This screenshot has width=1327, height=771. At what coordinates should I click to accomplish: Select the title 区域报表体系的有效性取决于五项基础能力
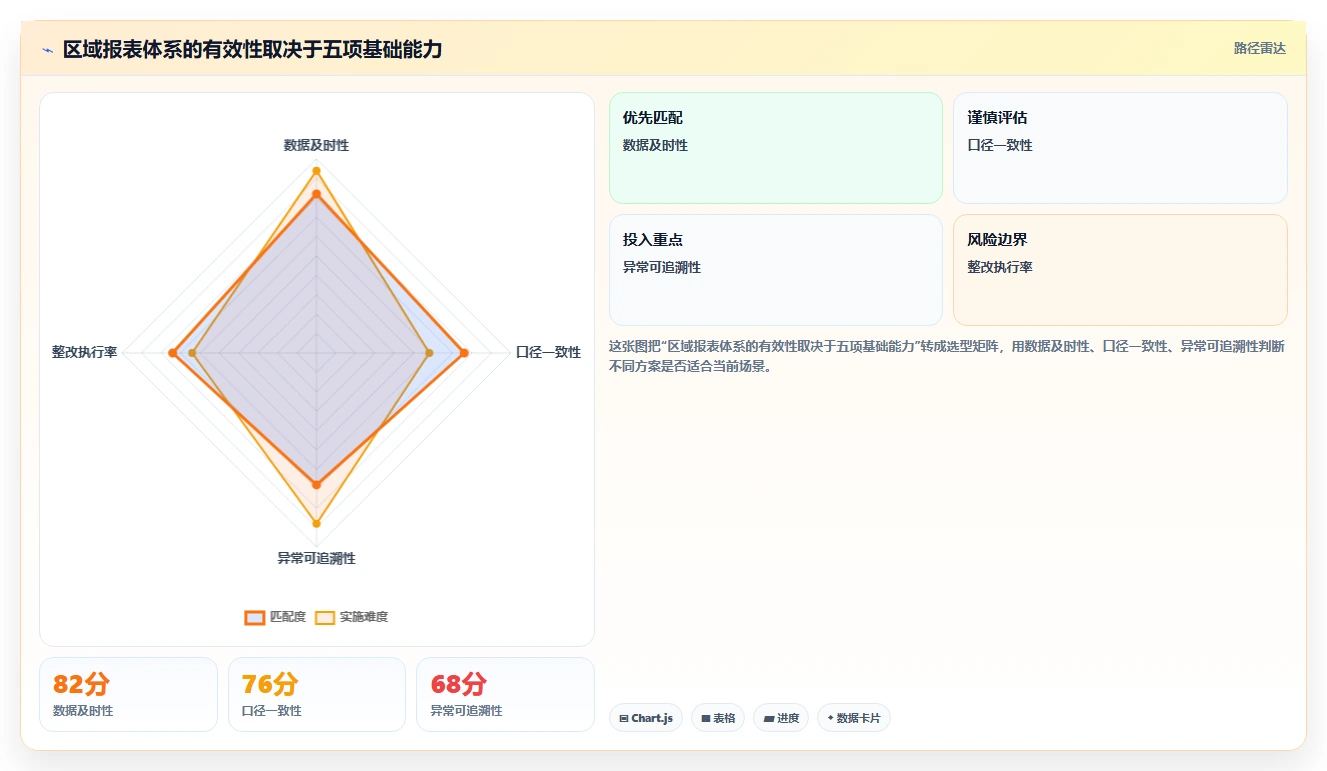tap(252, 49)
